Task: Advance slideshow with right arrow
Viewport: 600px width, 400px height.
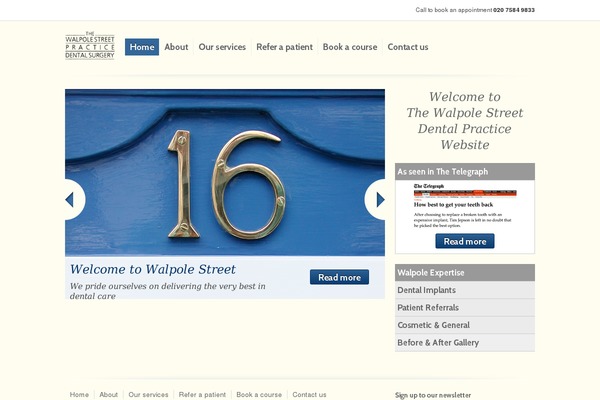Action: 378,199
